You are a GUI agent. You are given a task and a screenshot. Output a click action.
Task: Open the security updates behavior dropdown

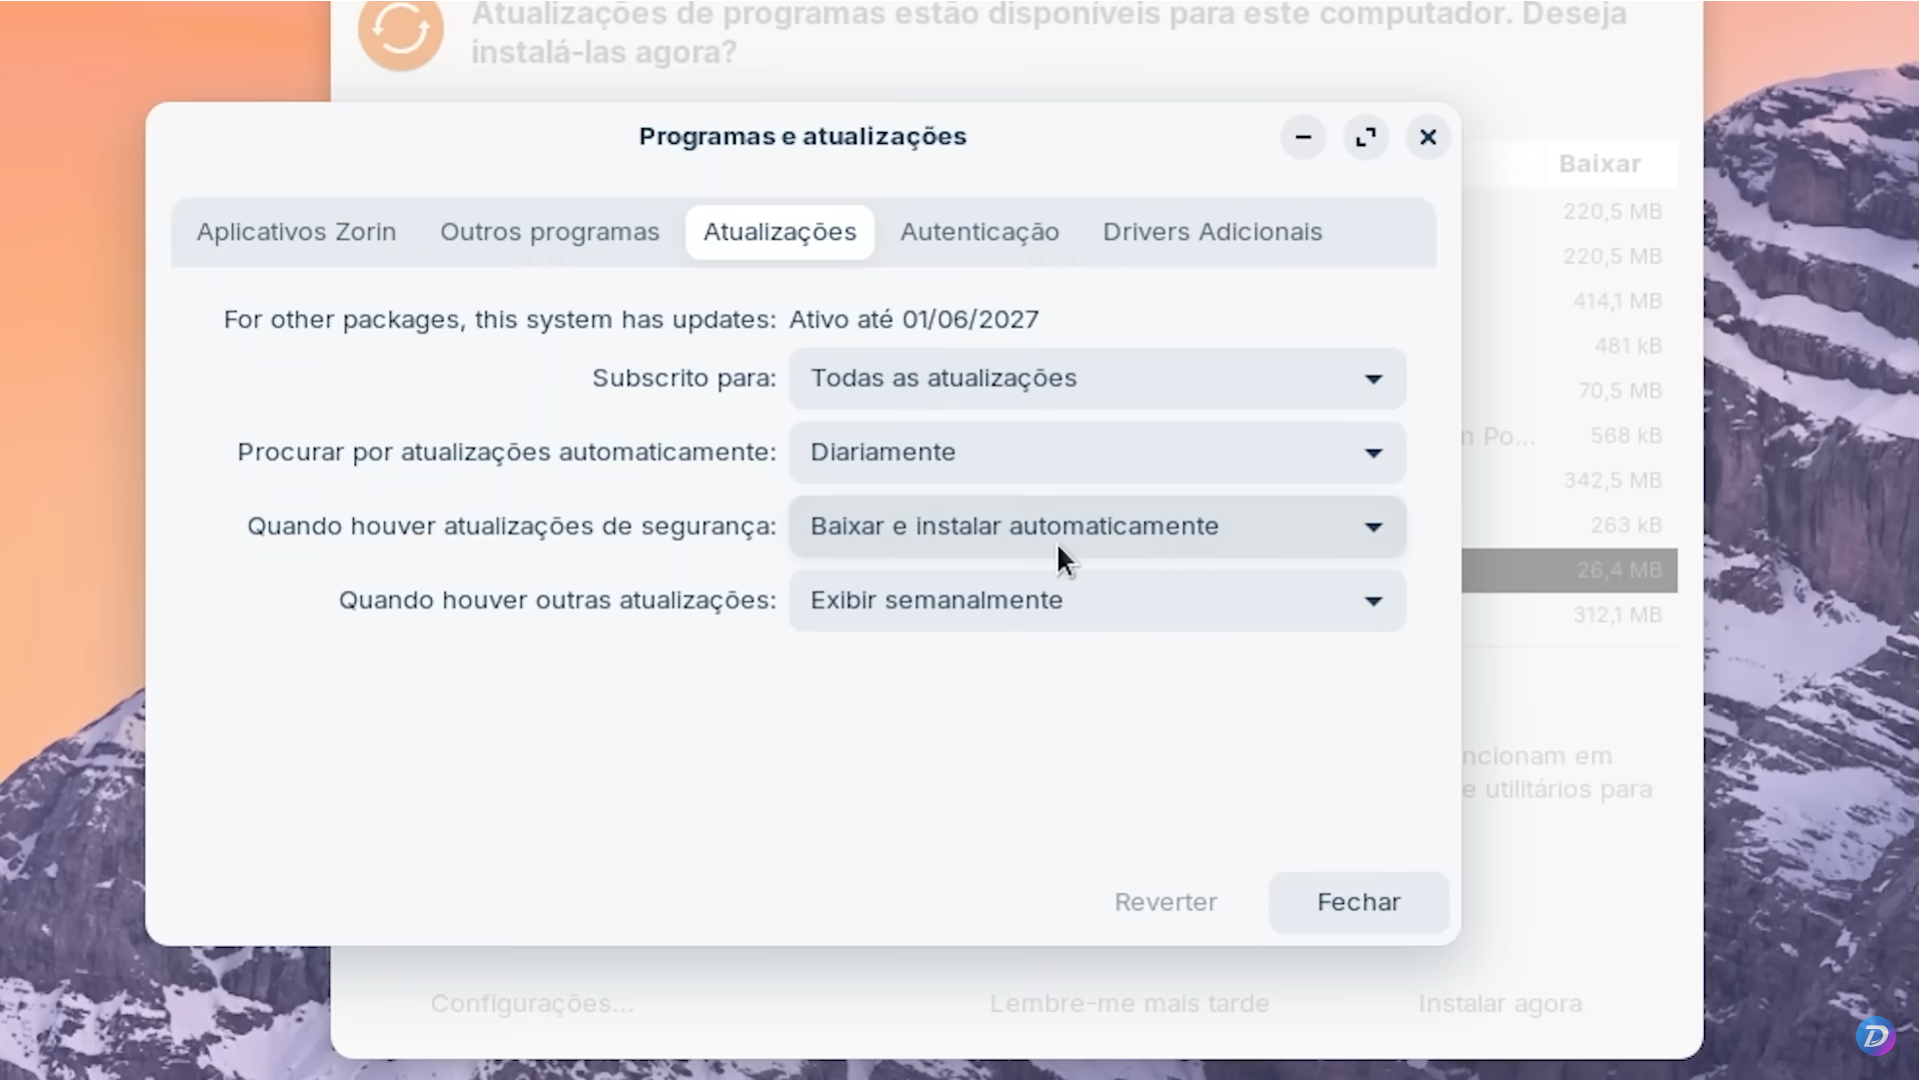pos(1097,526)
